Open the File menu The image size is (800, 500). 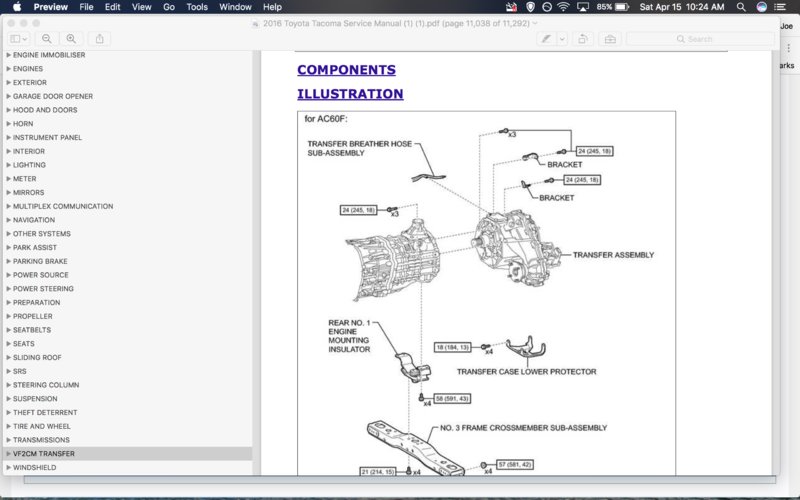[86, 7]
